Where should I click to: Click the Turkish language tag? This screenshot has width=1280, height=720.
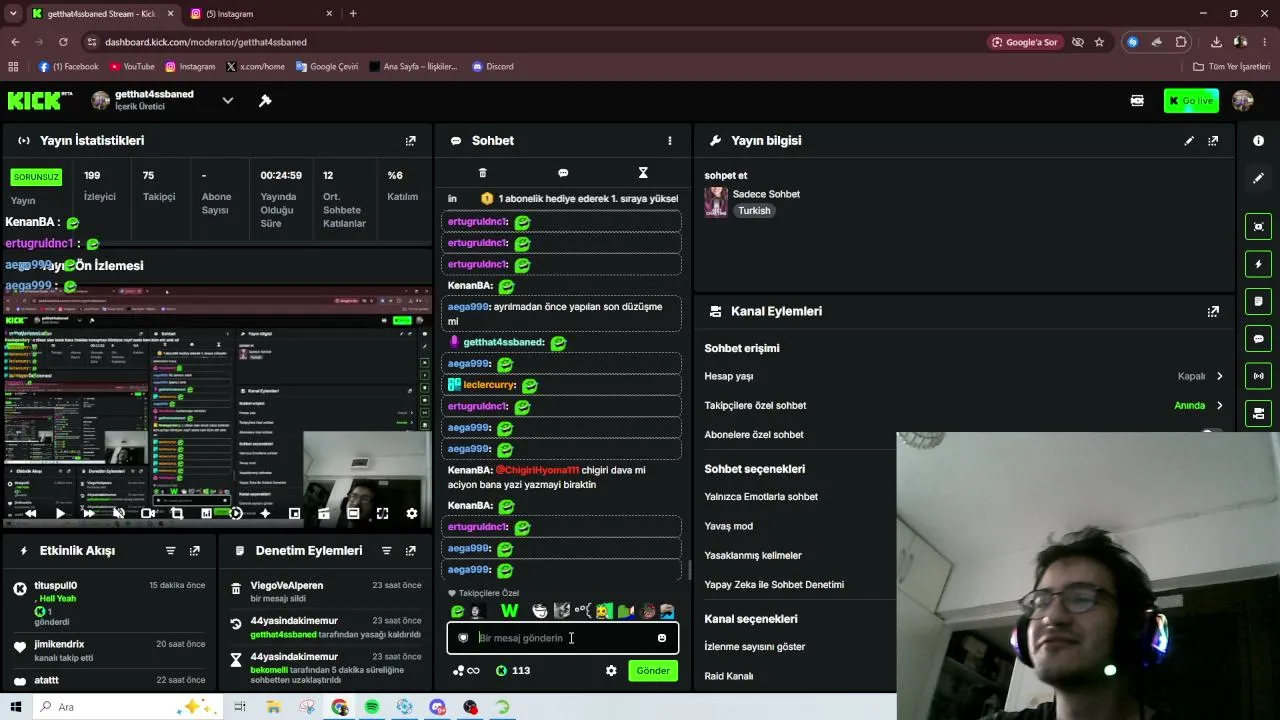pos(755,211)
